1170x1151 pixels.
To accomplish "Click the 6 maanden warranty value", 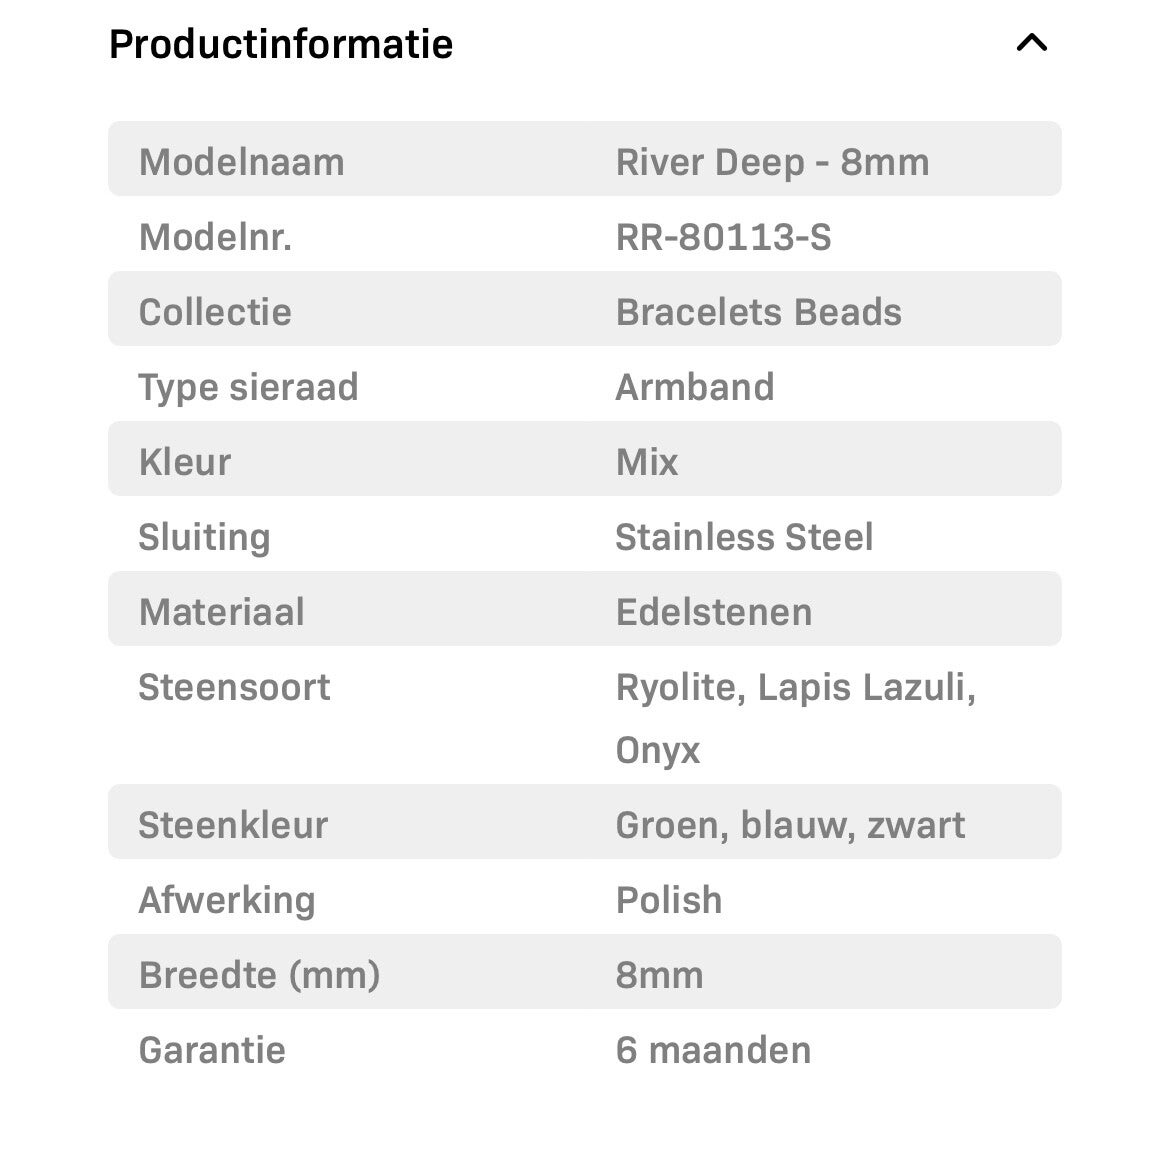I will (x=713, y=1050).
